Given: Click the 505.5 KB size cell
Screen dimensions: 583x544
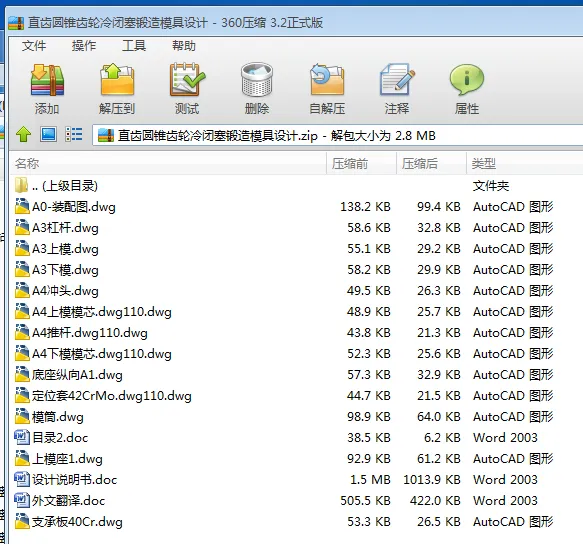Looking at the screenshot, I should [365, 501].
